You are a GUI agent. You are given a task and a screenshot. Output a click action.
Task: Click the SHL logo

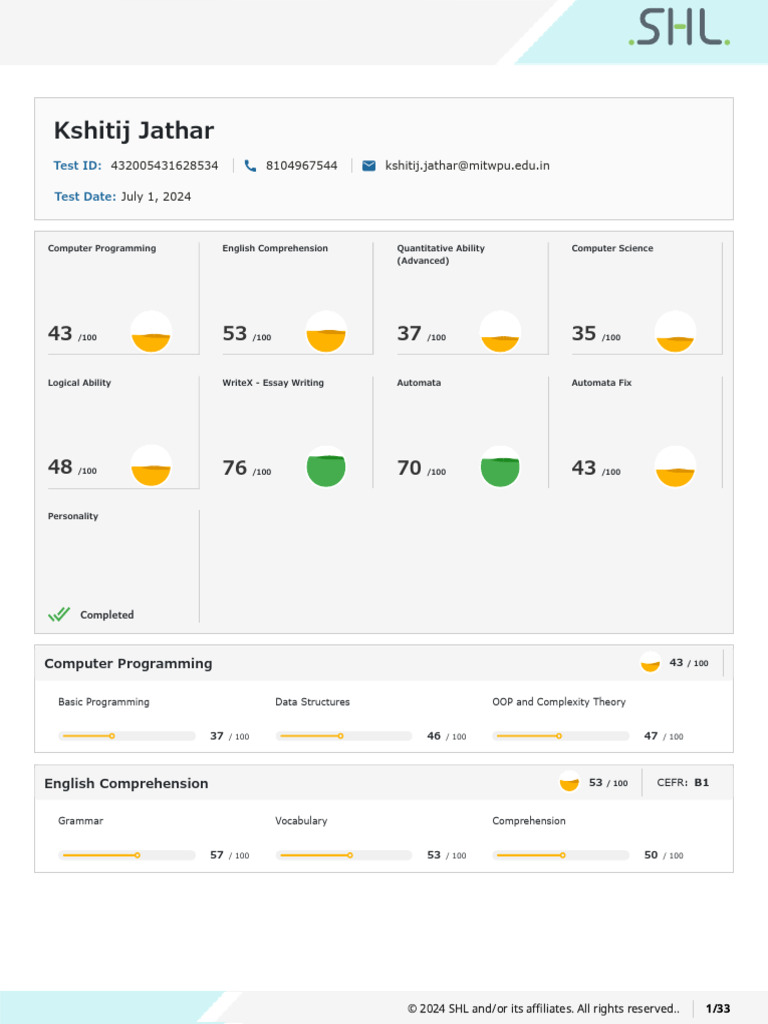pyautogui.click(x=679, y=30)
